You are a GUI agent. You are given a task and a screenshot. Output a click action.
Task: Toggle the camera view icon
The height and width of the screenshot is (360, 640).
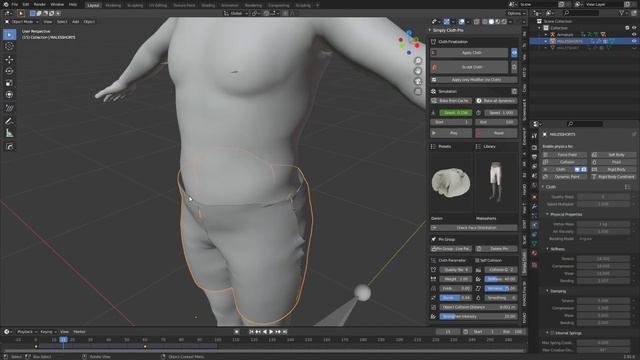pos(418,81)
